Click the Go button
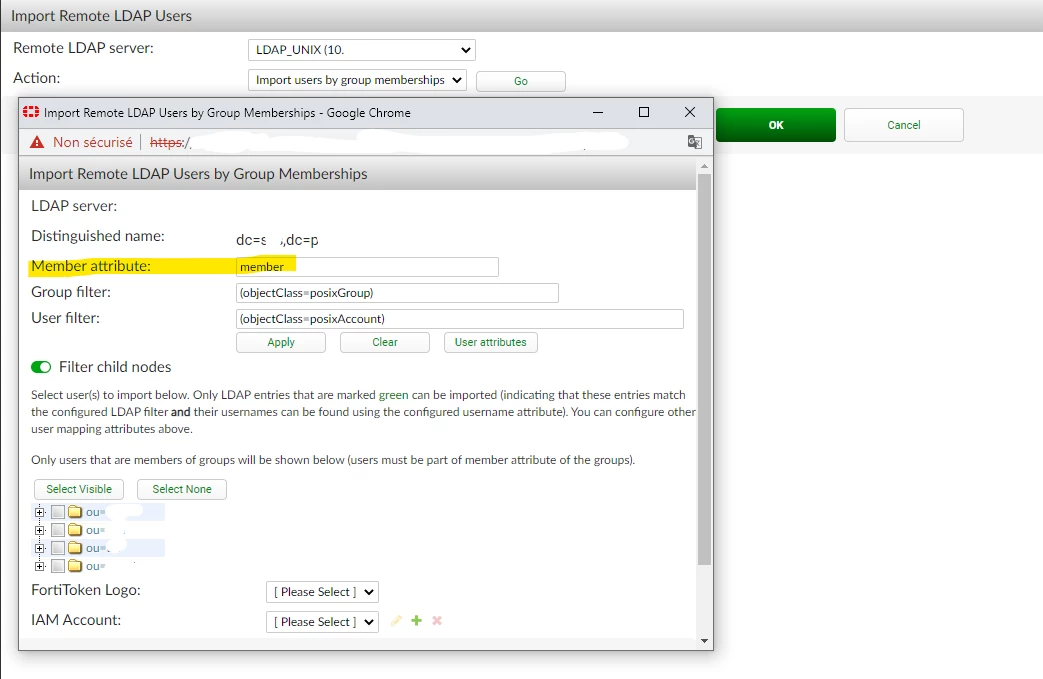Viewport: 1043px width, 679px height. [x=521, y=81]
